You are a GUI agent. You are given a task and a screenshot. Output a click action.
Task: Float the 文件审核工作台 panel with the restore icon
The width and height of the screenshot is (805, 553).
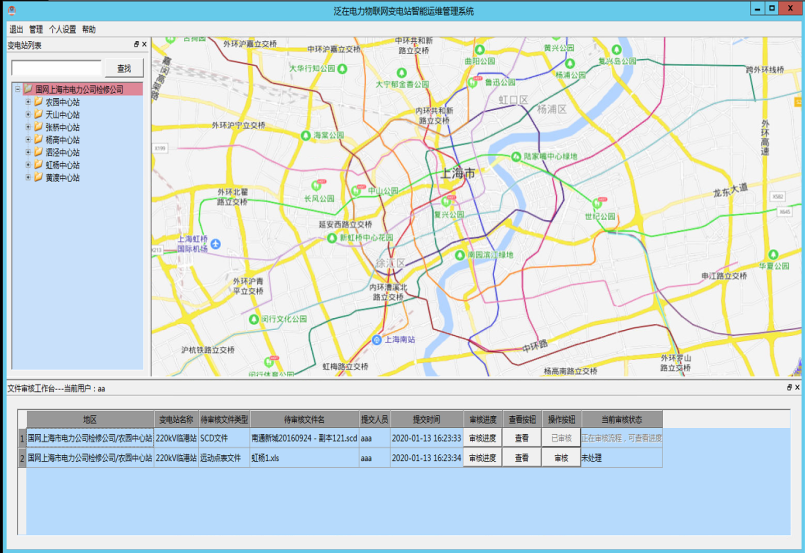(789, 388)
